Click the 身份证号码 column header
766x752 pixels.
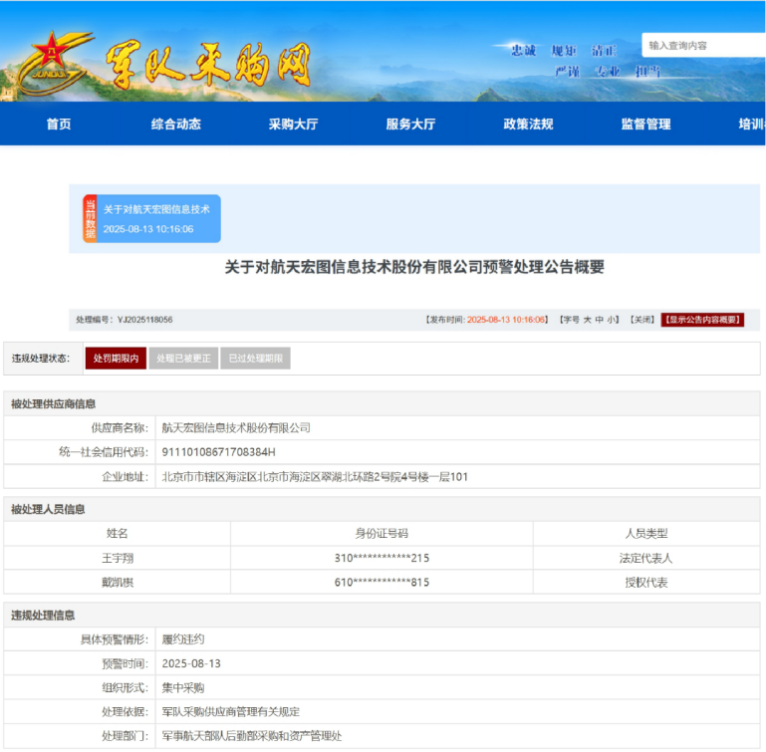(x=382, y=534)
